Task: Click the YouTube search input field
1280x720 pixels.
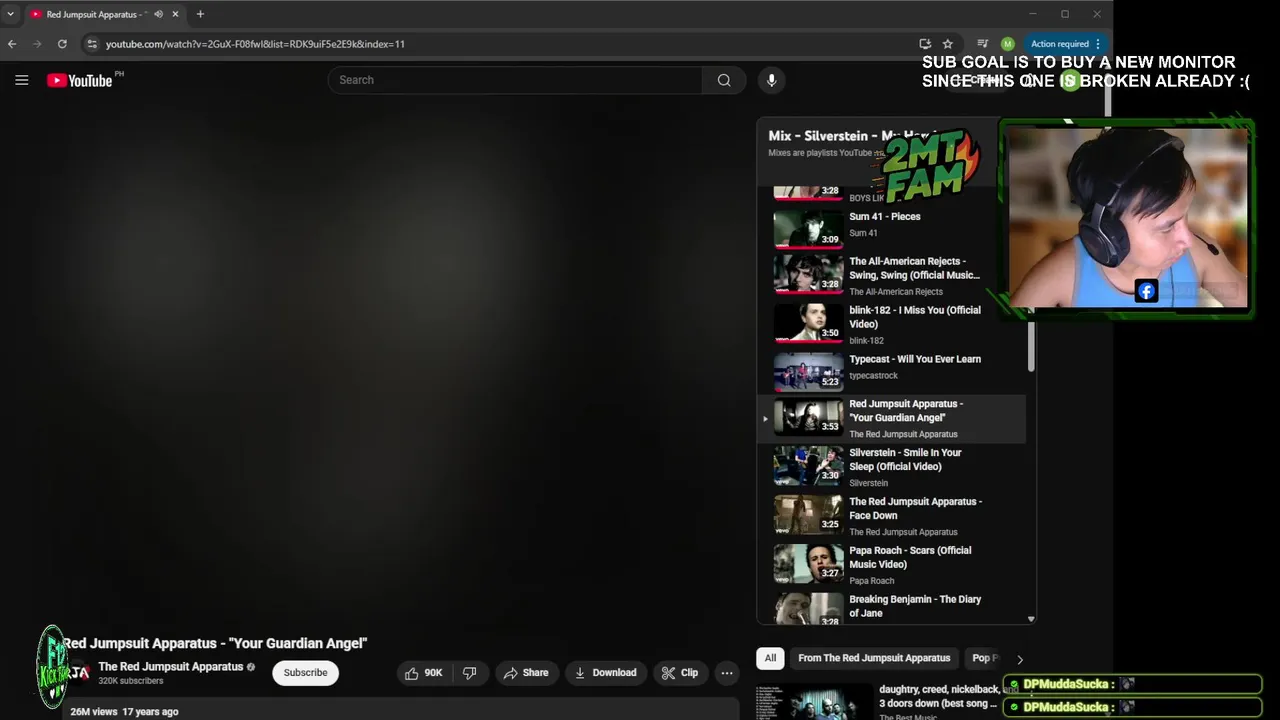Action: pyautogui.click(x=515, y=80)
